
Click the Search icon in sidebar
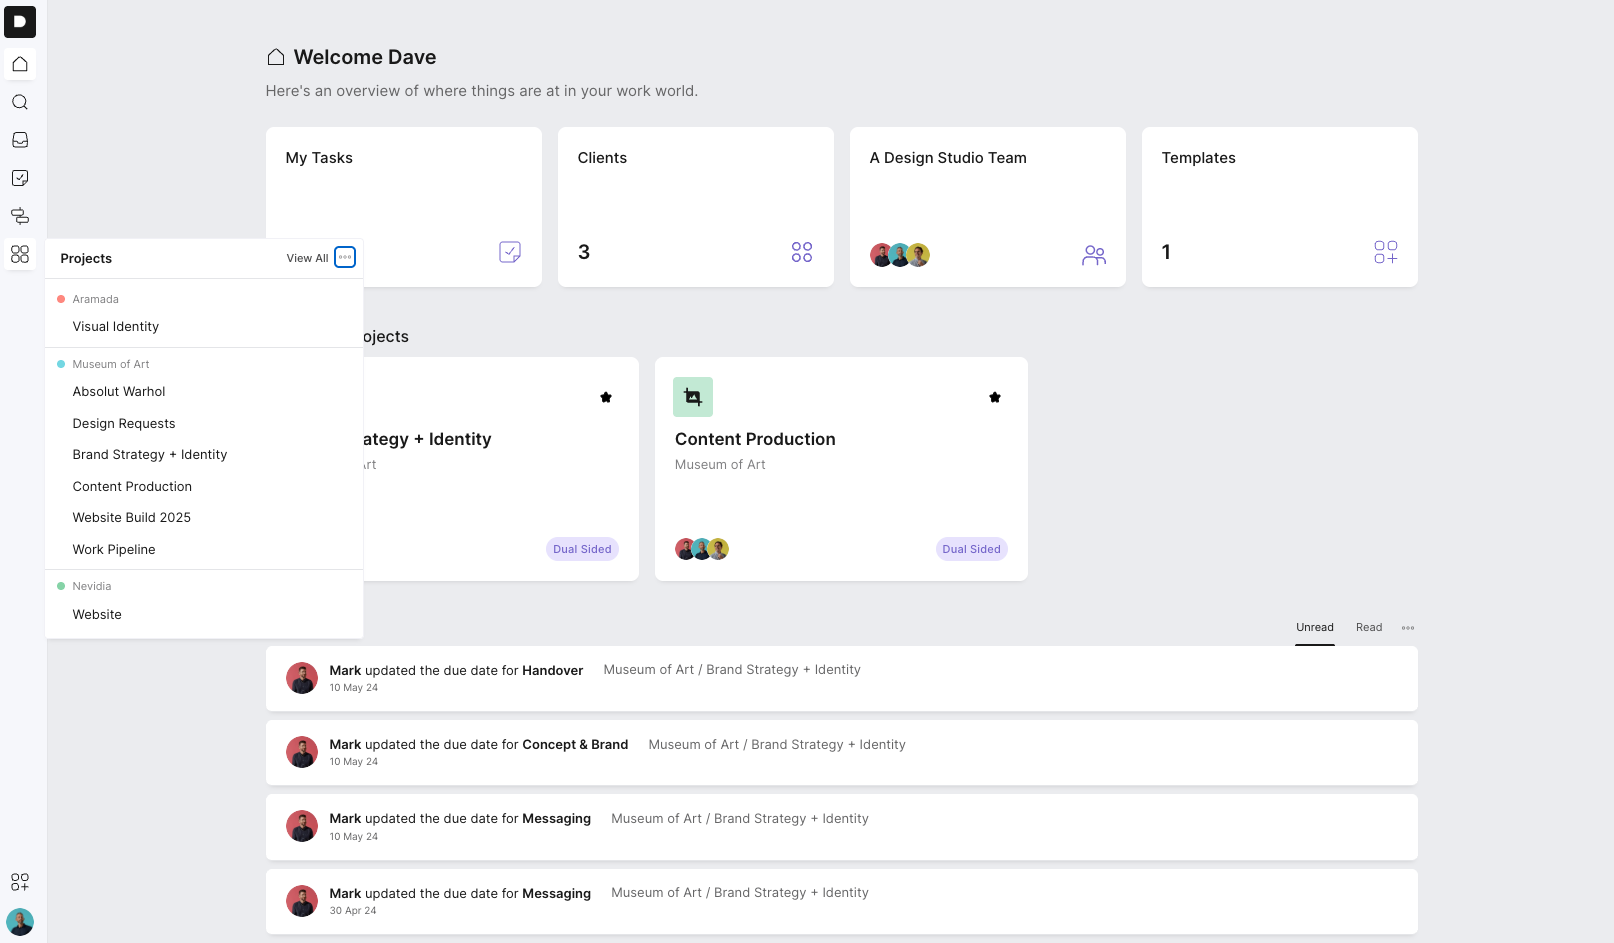coord(20,102)
